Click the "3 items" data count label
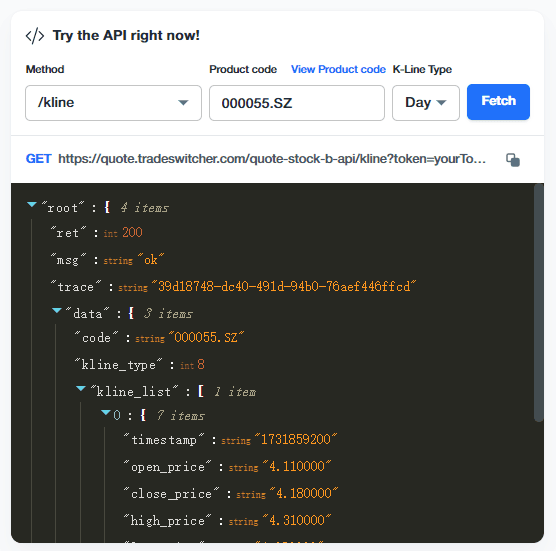The height and width of the screenshot is (551, 556). pos(168,314)
